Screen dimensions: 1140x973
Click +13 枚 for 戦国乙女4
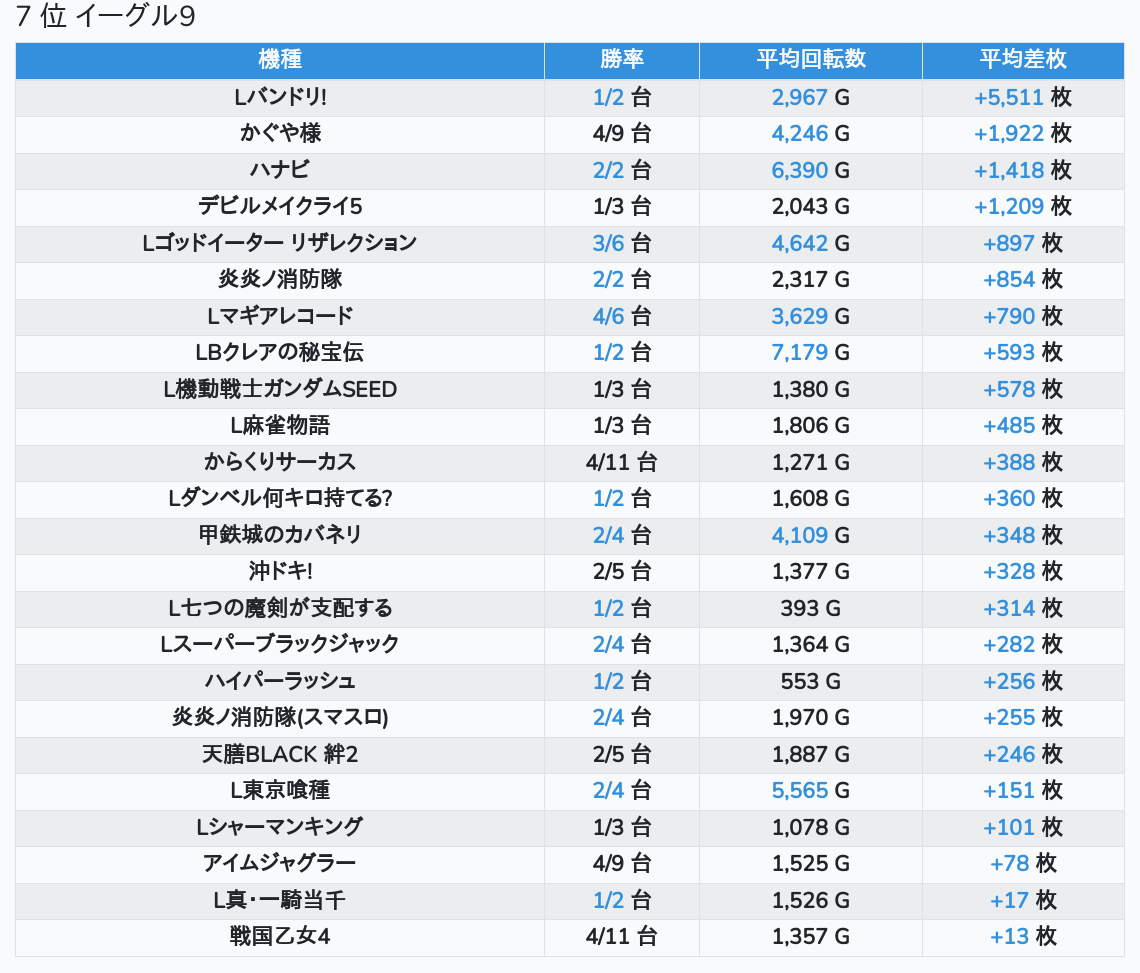coord(1023,937)
